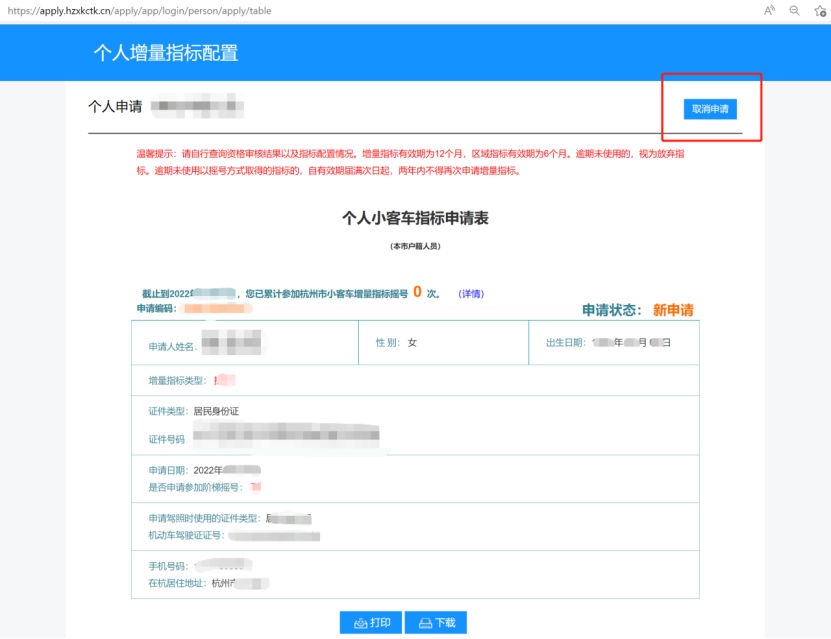Click the 性别 field cell

442,343
